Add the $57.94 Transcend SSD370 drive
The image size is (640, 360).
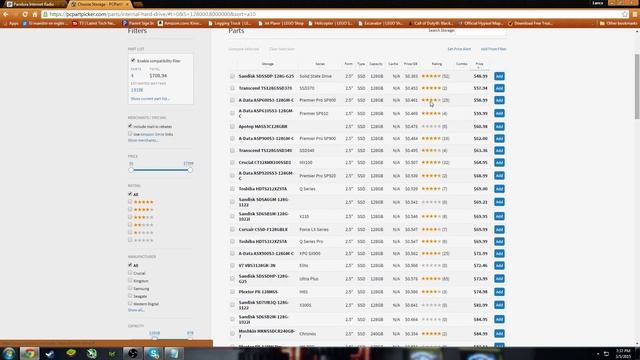point(499,88)
